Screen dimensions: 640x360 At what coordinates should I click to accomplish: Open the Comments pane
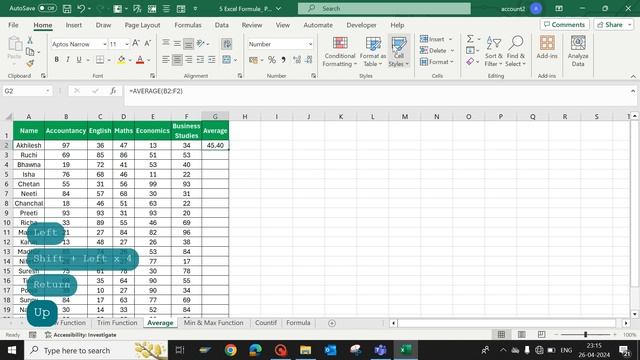(564, 24)
